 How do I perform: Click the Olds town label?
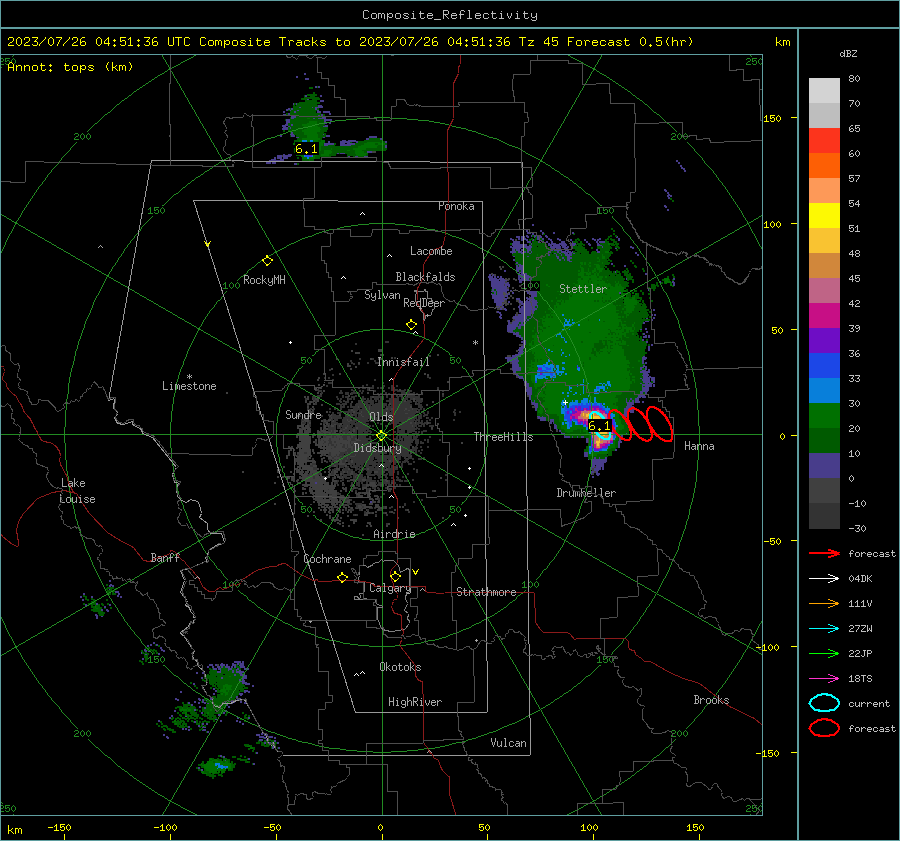click(x=381, y=417)
